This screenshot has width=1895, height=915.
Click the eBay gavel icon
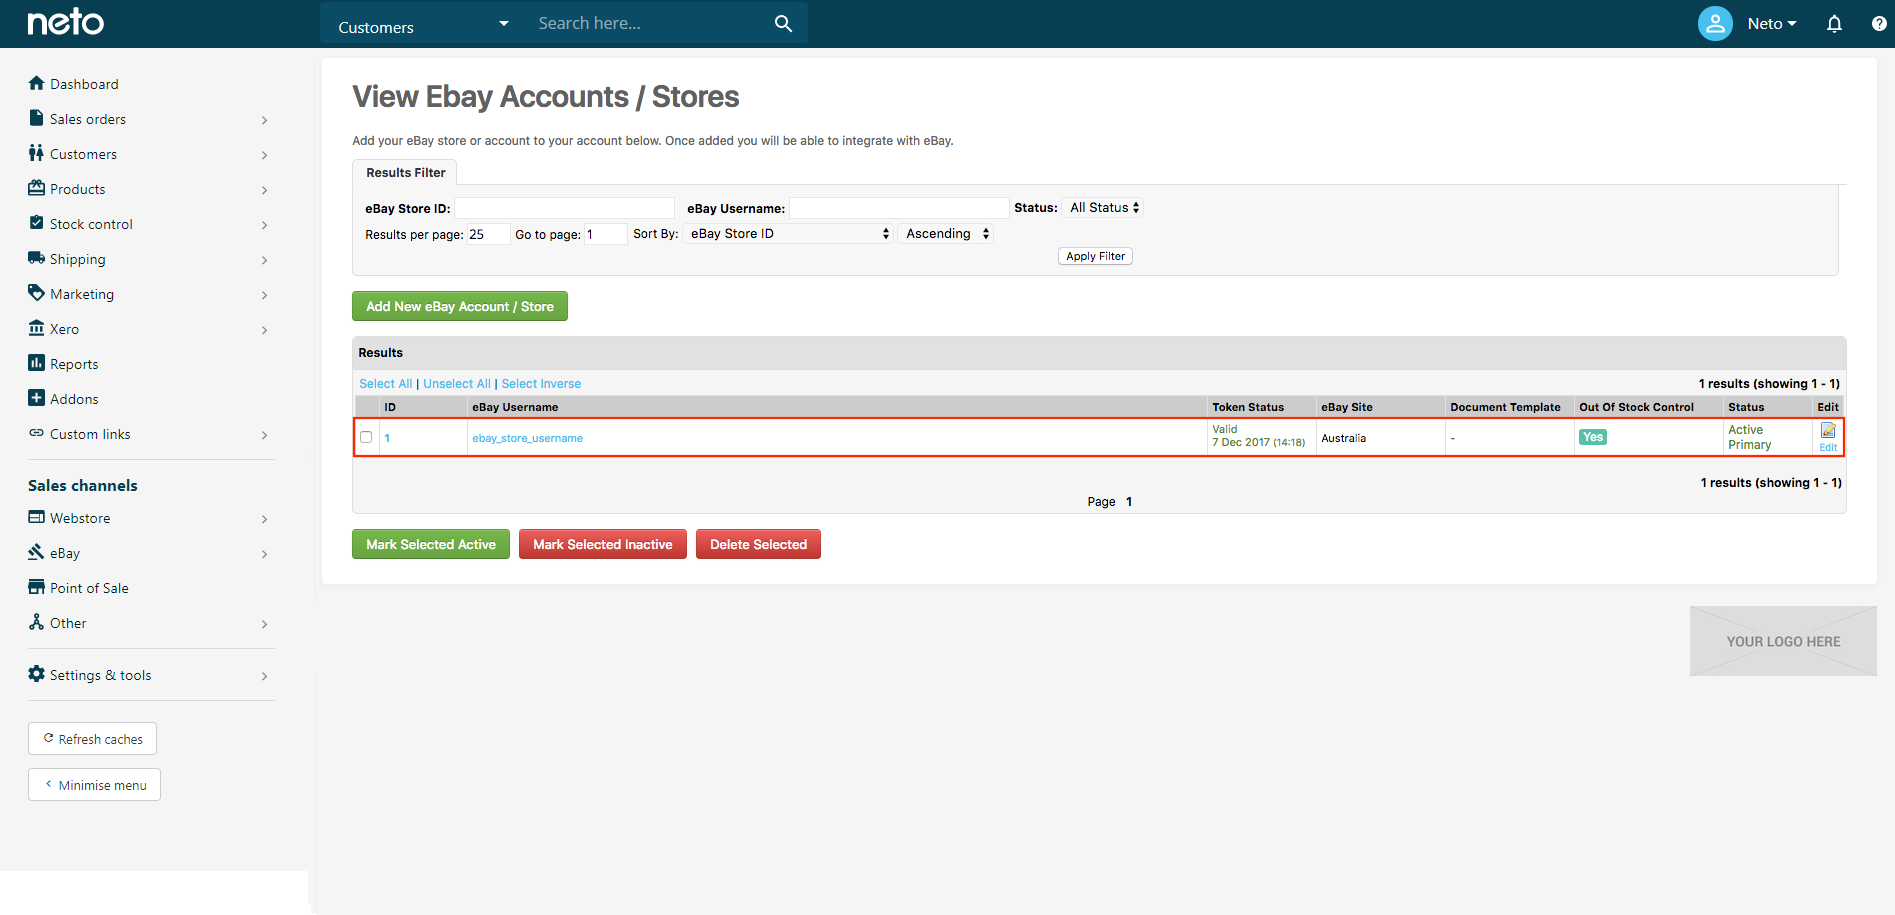click(x=37, y=552)
